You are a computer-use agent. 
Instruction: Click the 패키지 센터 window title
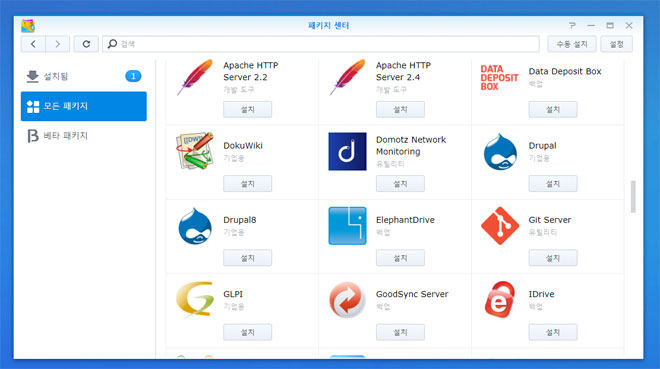pyautogui.click(x=328, y=26)
